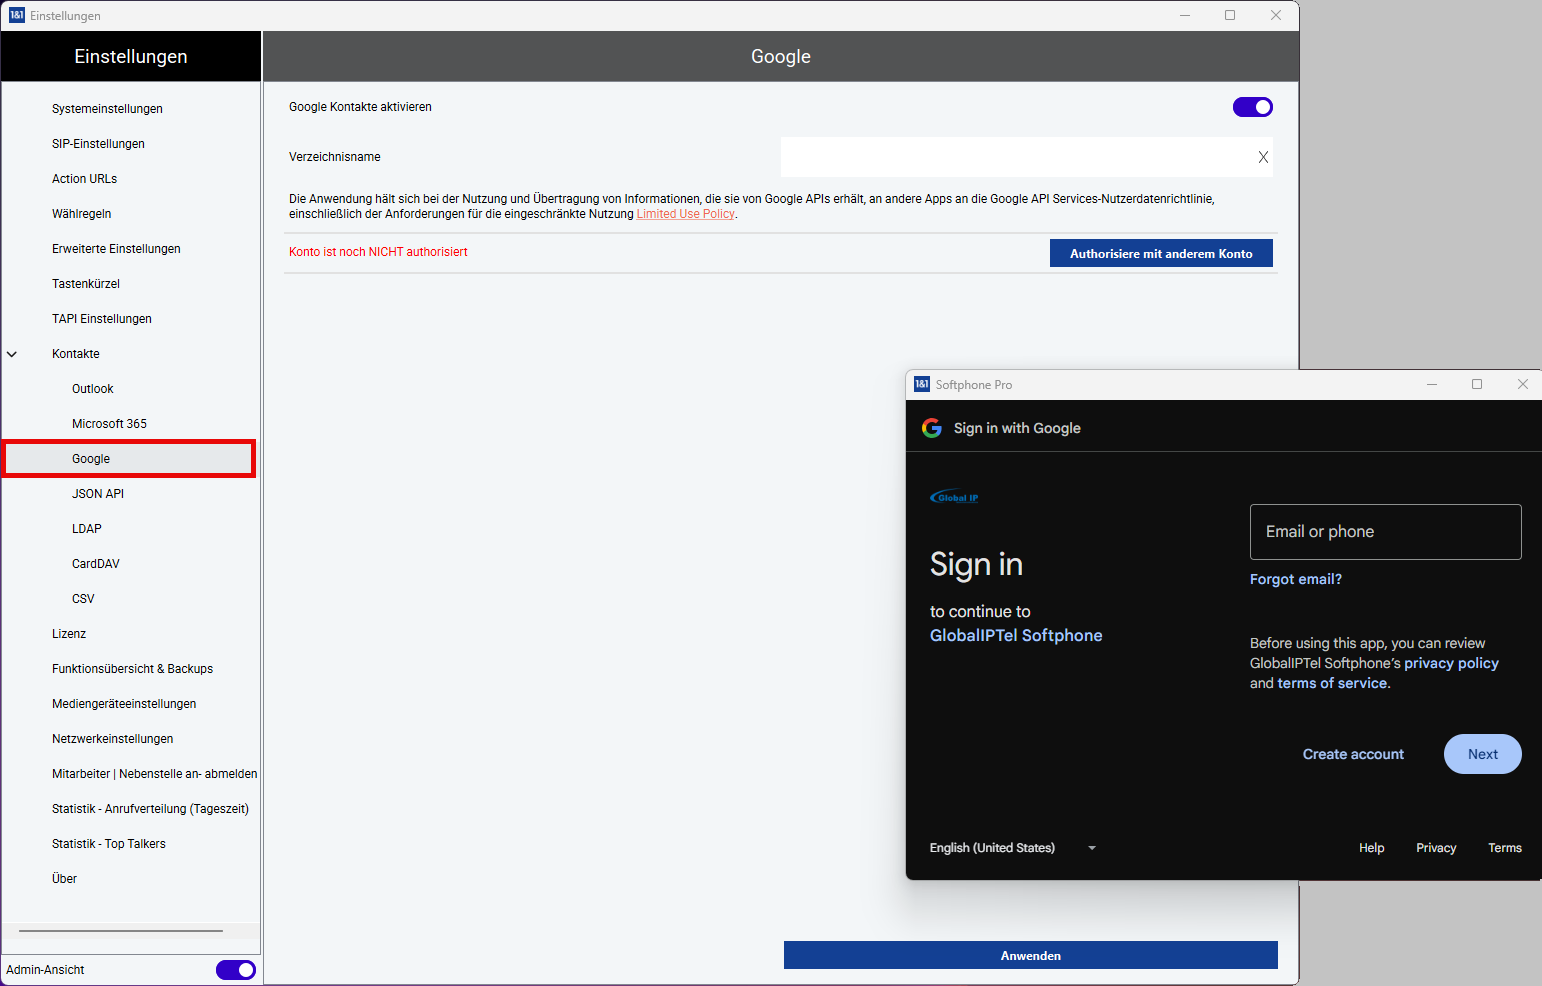Toggle Google Kontakte aktivieren switch
The width and height of the screenshot is (1542, 986).
(1252, 107)
